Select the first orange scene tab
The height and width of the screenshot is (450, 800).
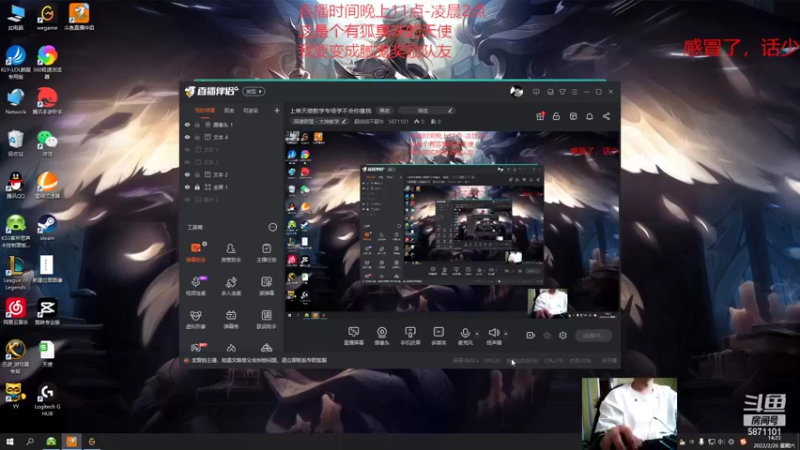click(x=205, y=110)
